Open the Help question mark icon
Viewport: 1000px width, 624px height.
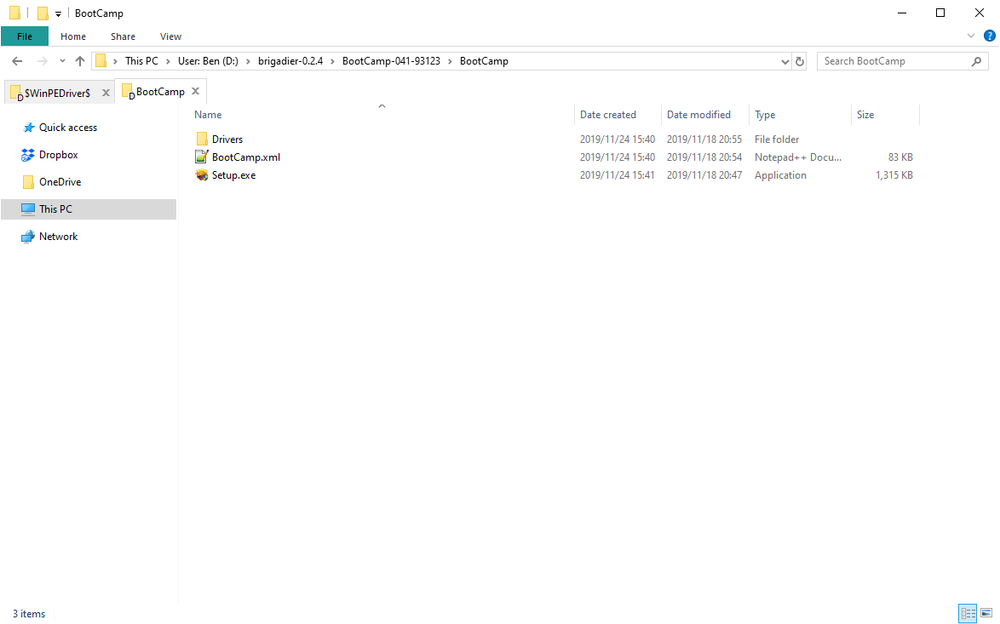(x=990, y=36)
